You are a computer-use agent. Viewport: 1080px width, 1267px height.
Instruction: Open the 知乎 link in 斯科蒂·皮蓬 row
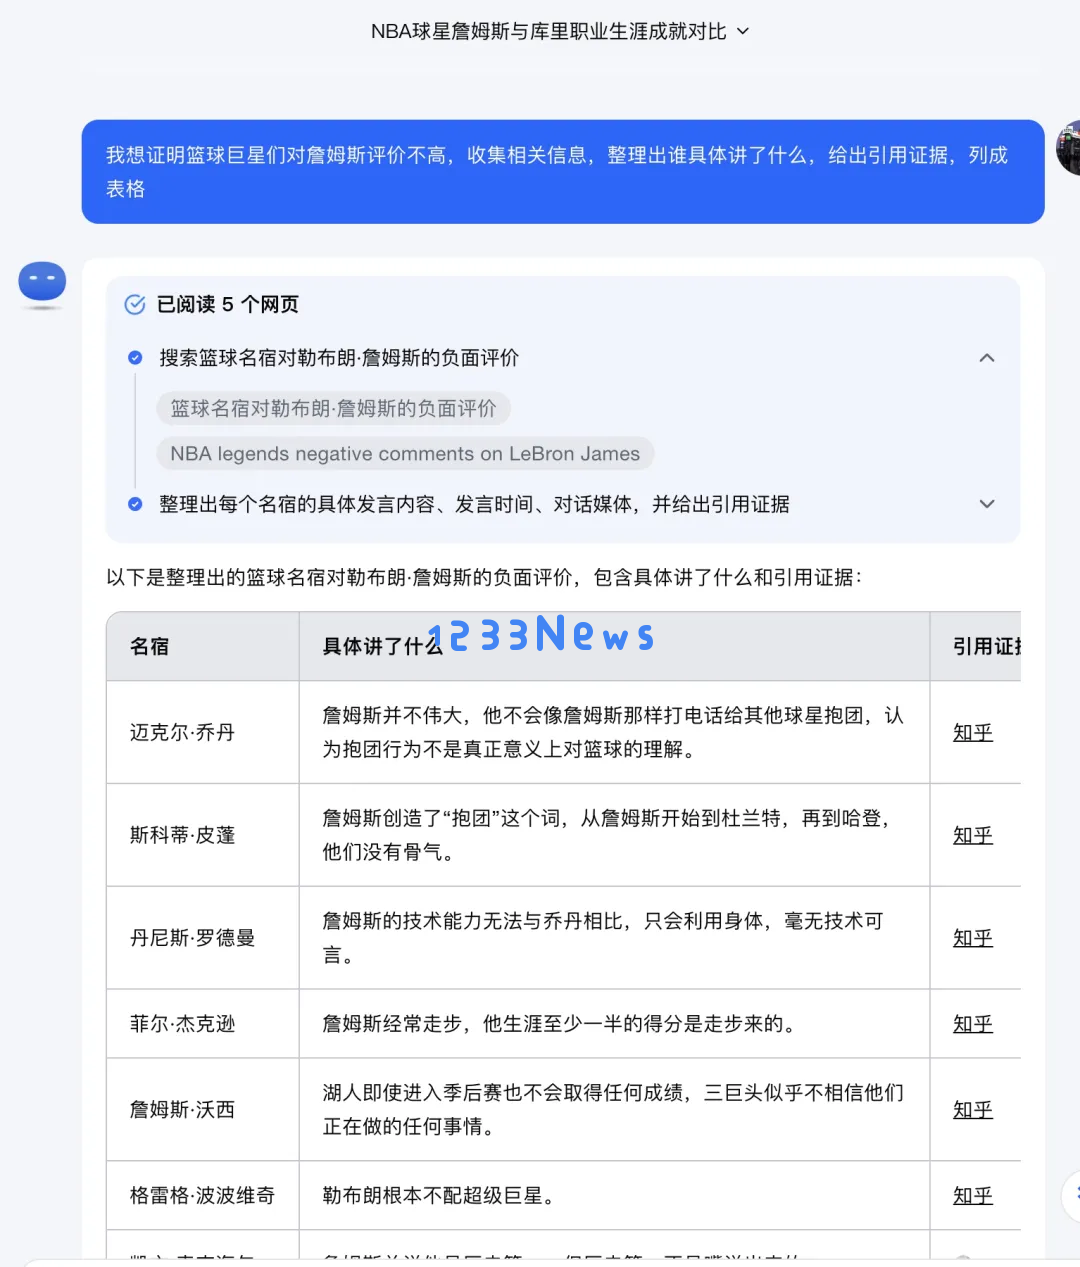tap(973, 836)
